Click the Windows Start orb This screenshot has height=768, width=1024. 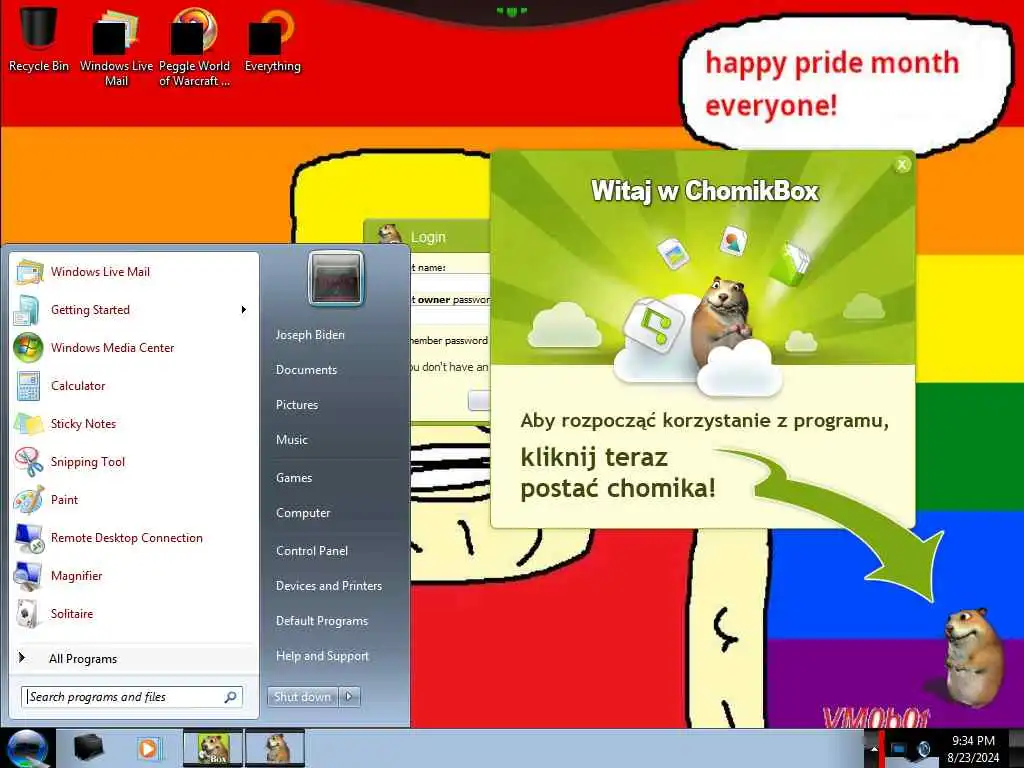click(x=27, y=748)
